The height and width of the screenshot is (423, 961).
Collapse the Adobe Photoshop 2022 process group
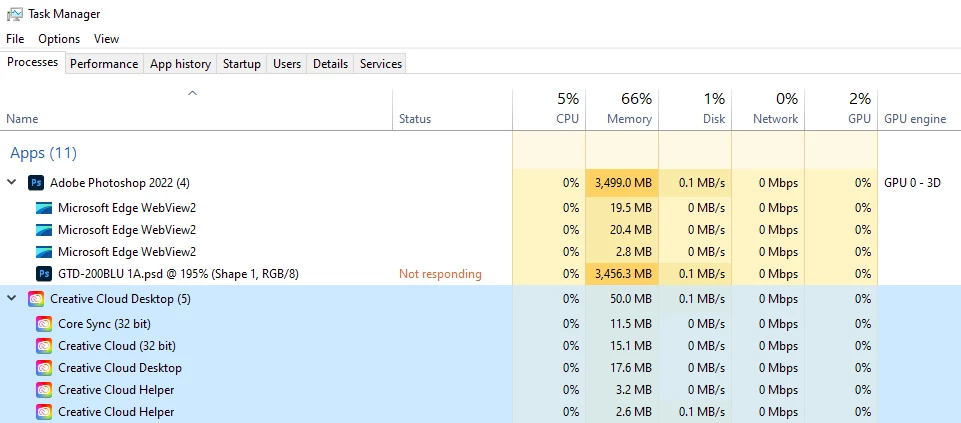[12, 182]
